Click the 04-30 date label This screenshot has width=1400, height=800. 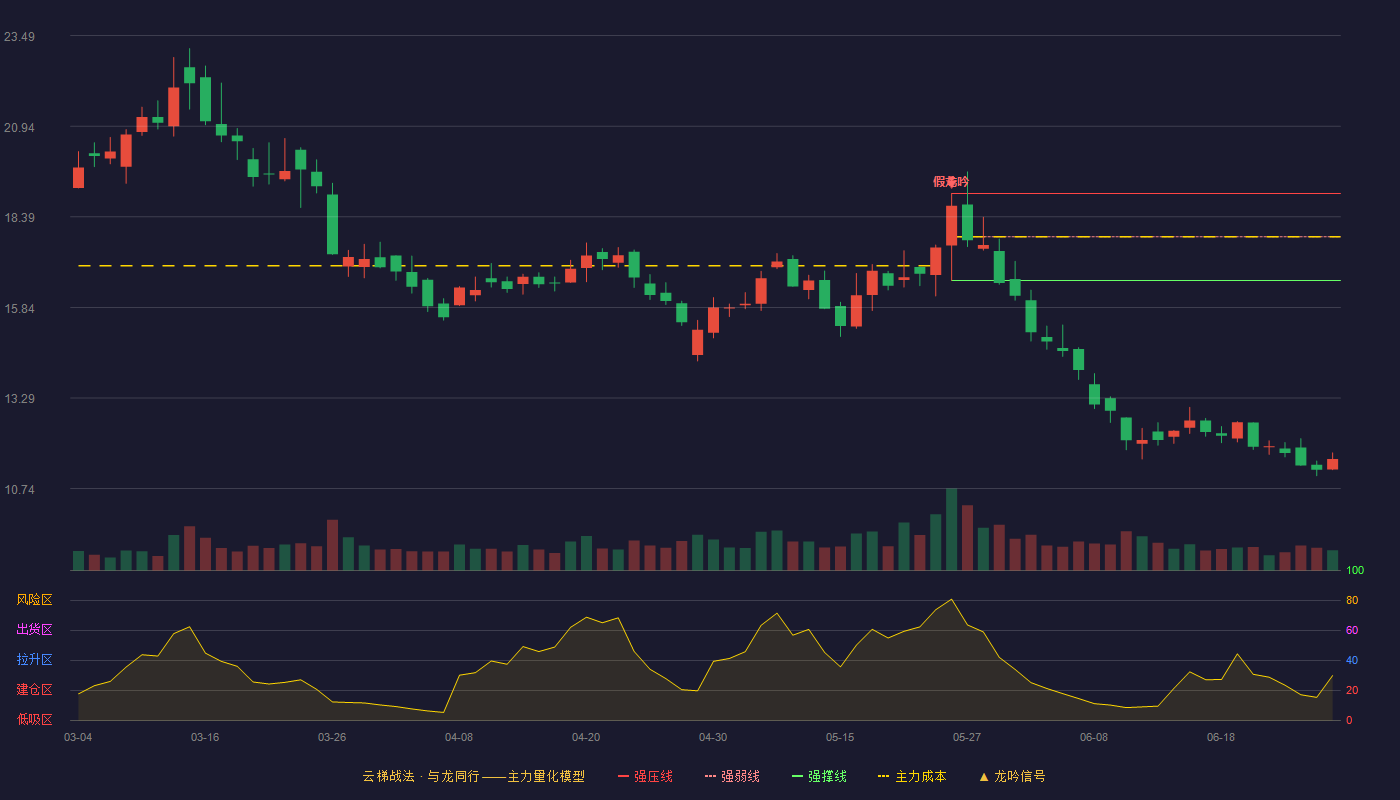(x=713, y=737)
